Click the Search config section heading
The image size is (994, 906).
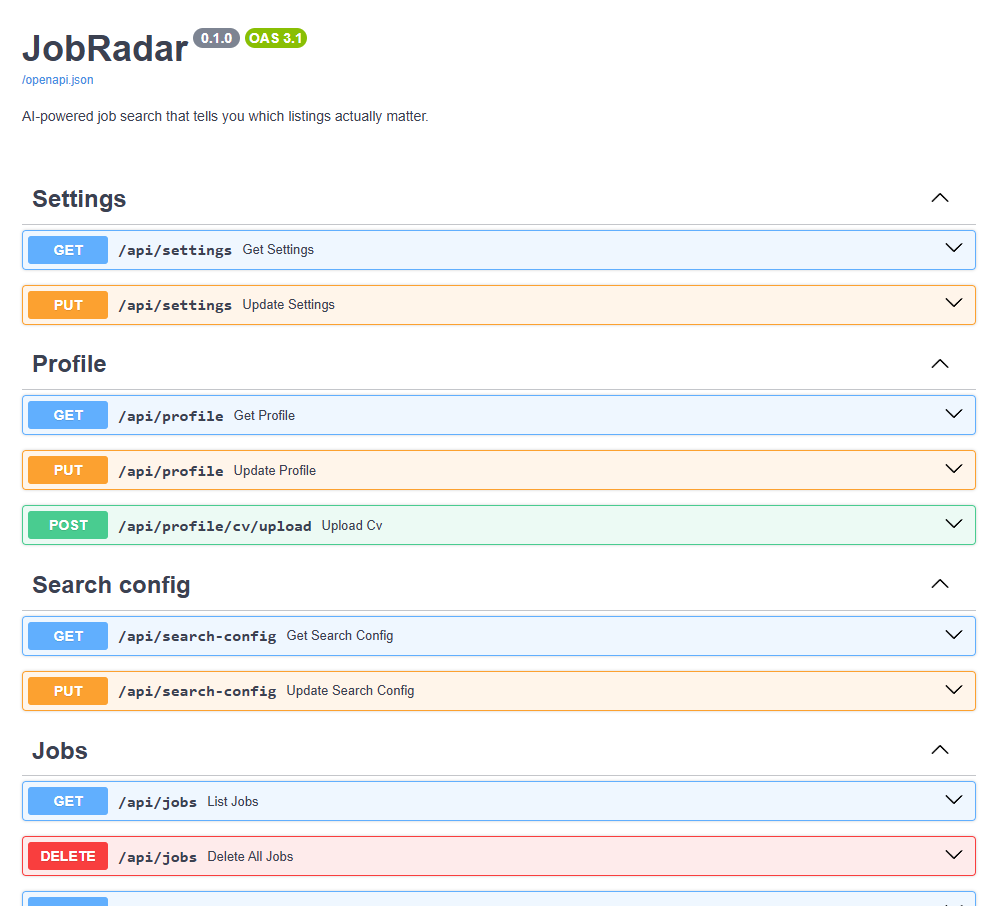coord(111,585)
